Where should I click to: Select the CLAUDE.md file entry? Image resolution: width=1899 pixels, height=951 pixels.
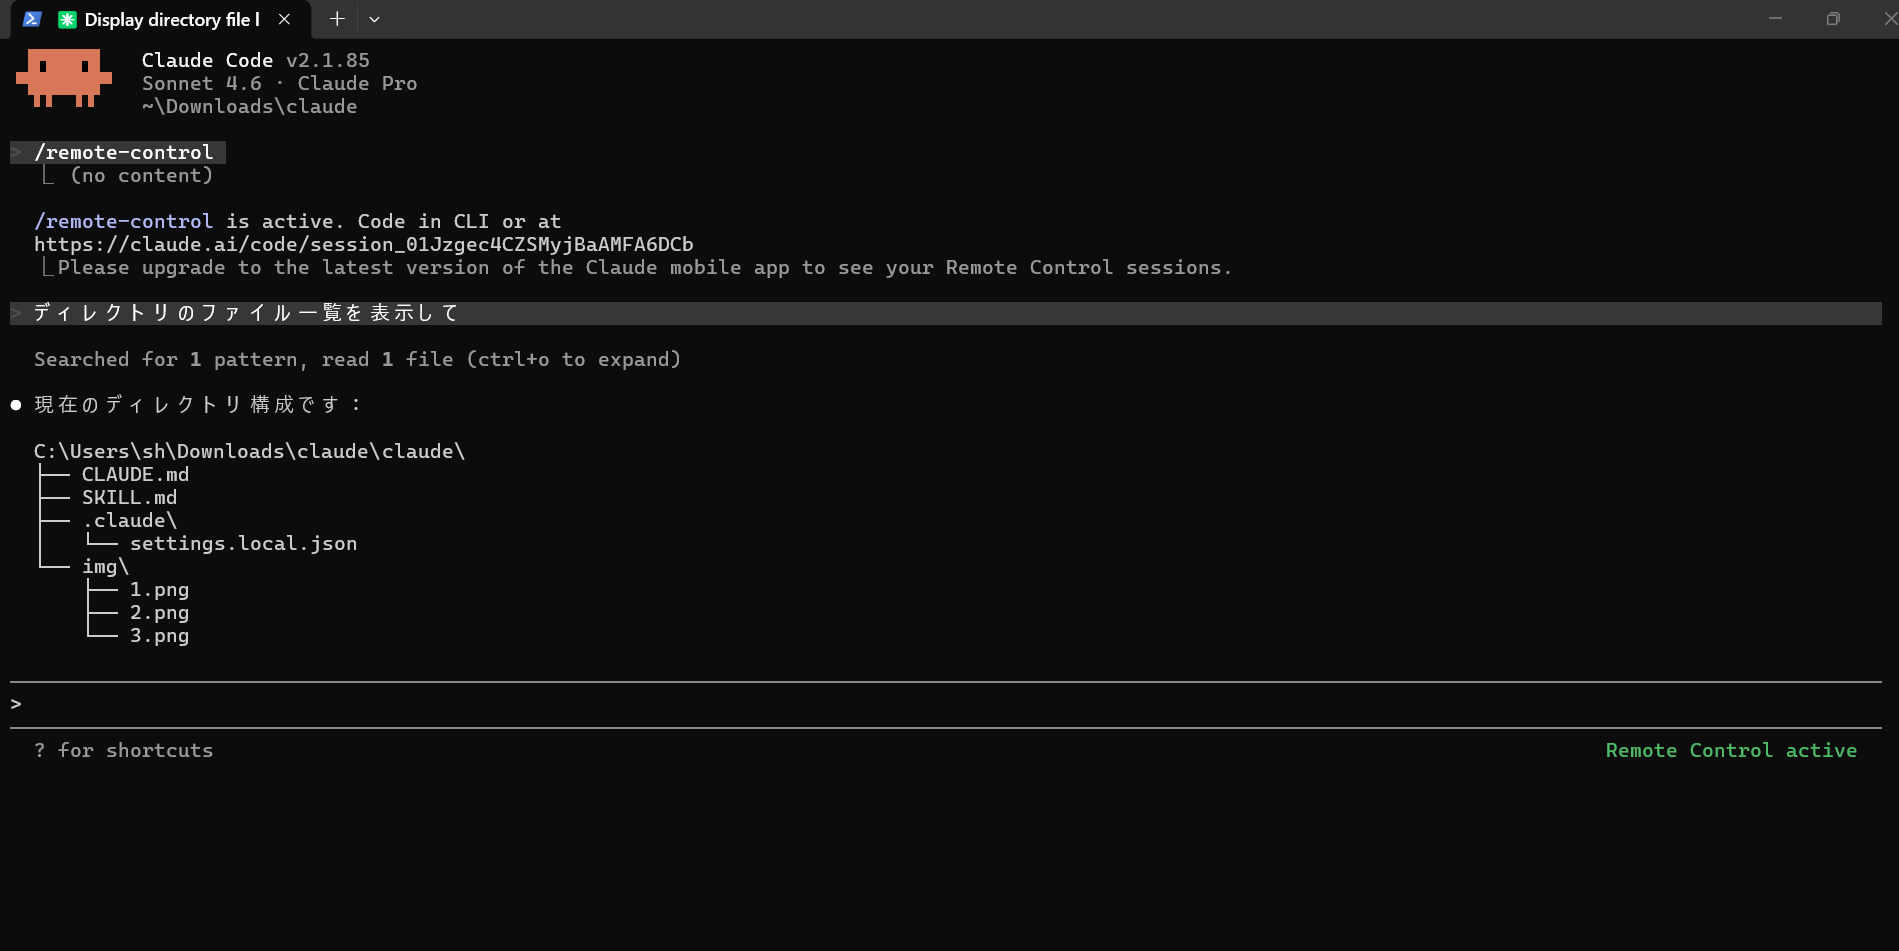click(135, 474)
